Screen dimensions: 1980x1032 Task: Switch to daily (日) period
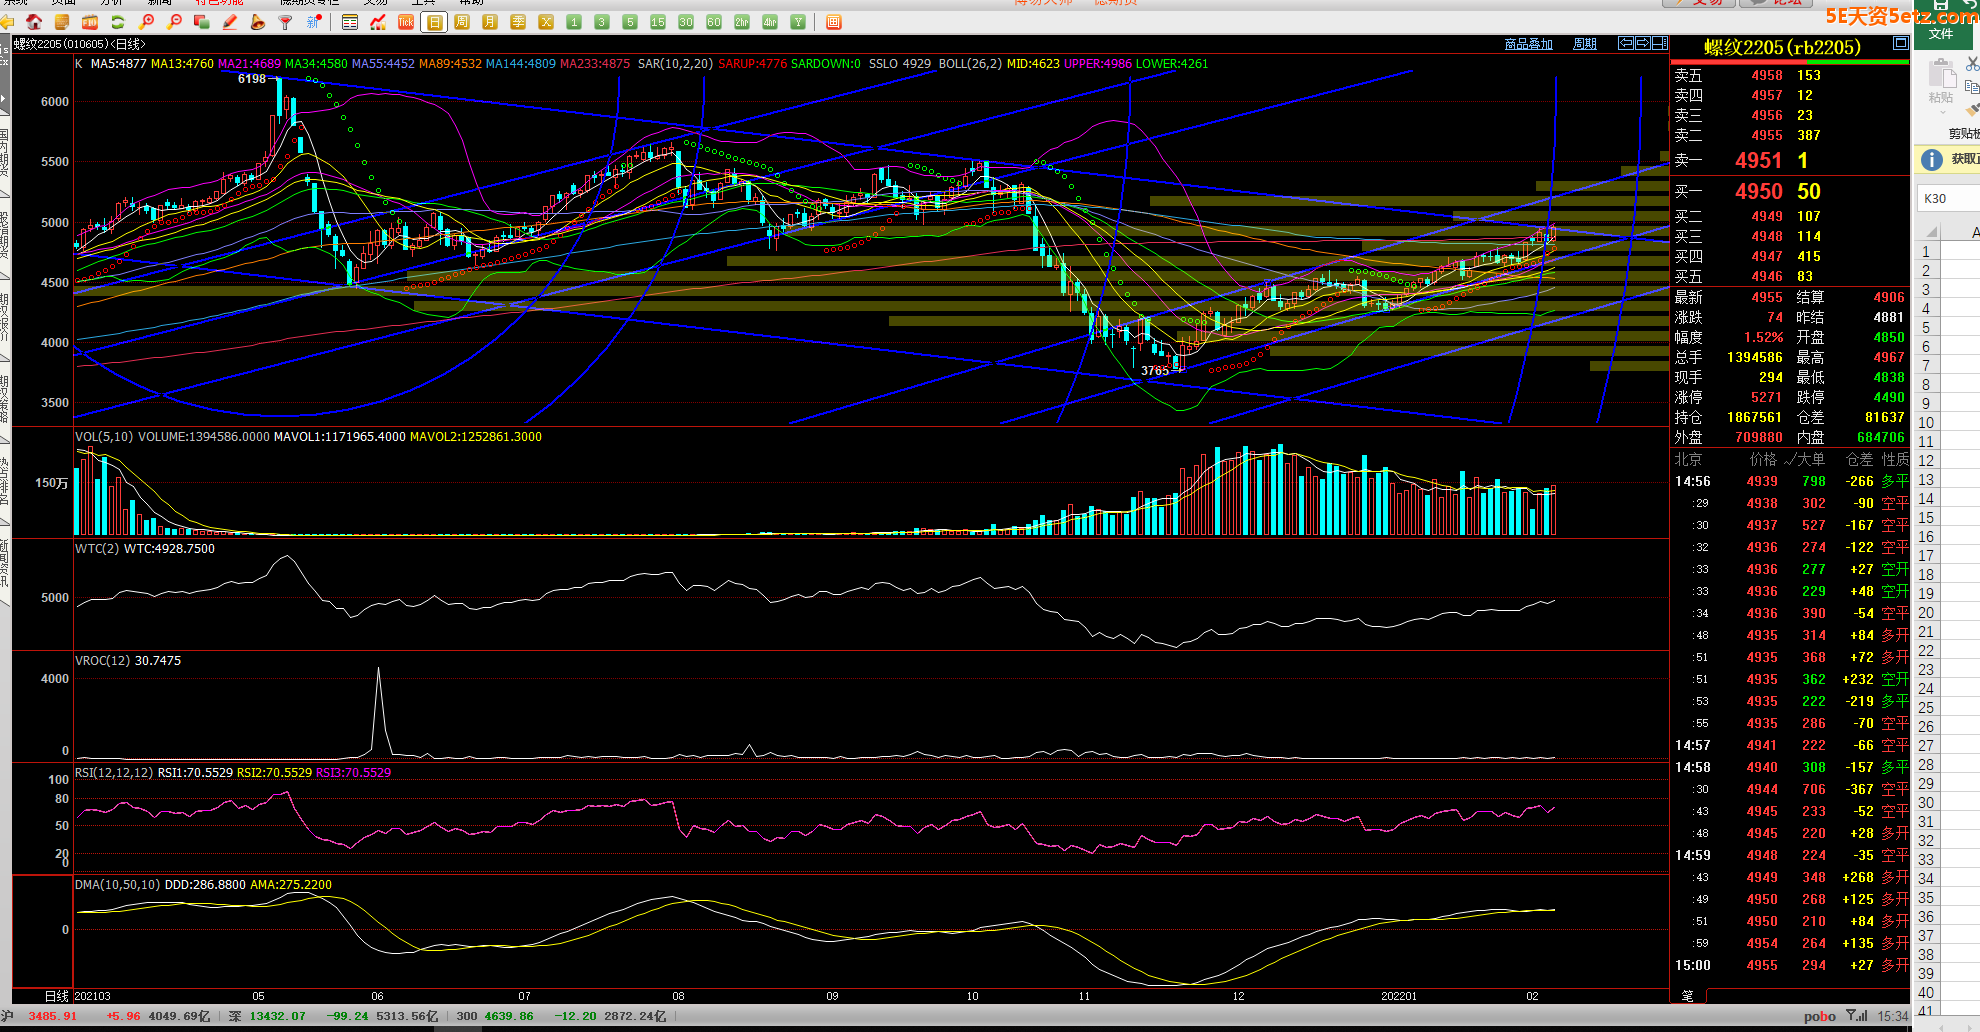434,22
